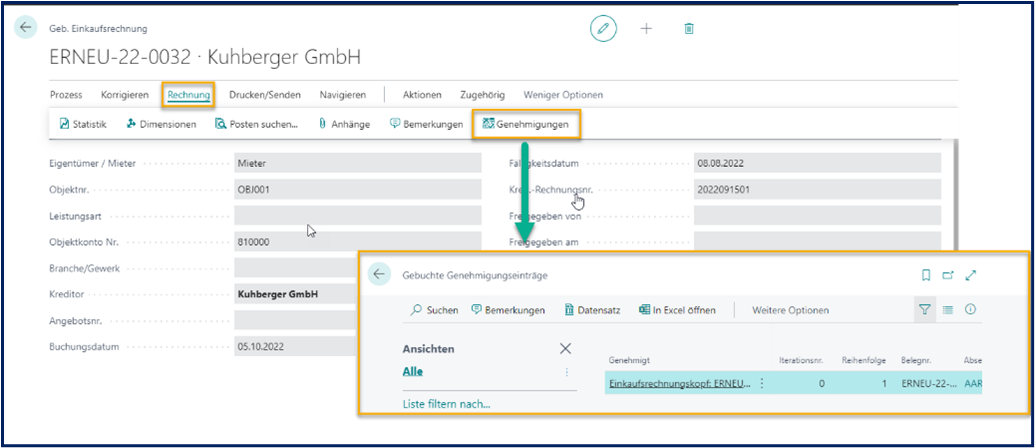Close the Ansichten pane
This screenshot has width=1035, height=448.
pyautogui.click(x=565, y=348)
